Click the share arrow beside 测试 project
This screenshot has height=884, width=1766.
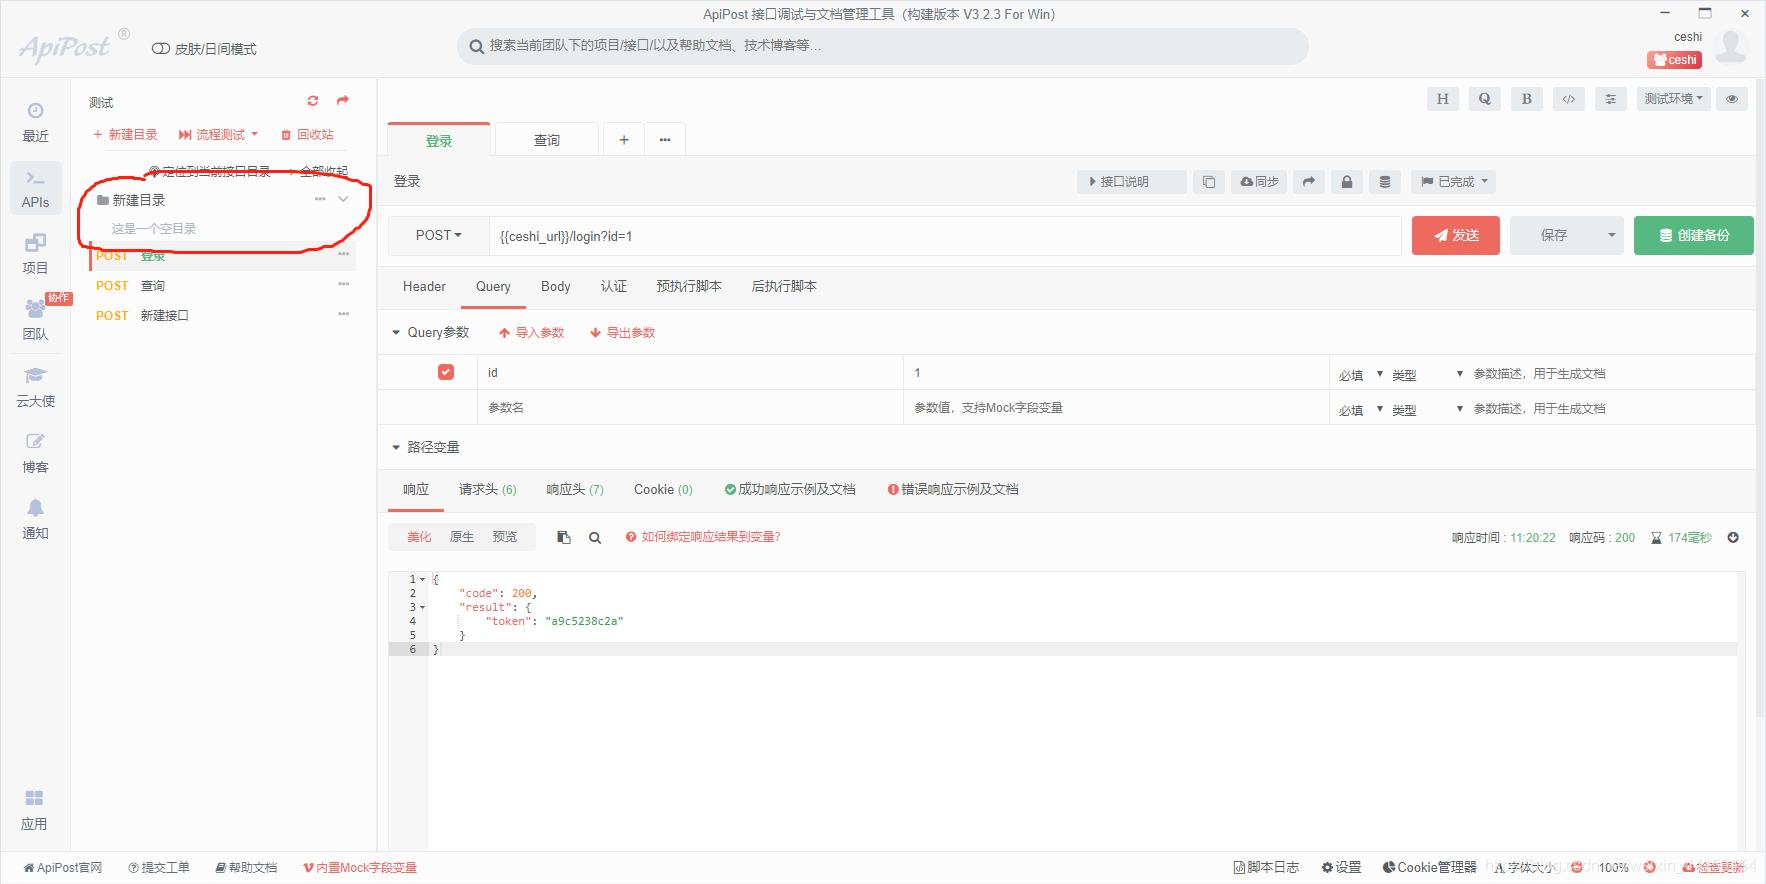click(x=343, y=100)
